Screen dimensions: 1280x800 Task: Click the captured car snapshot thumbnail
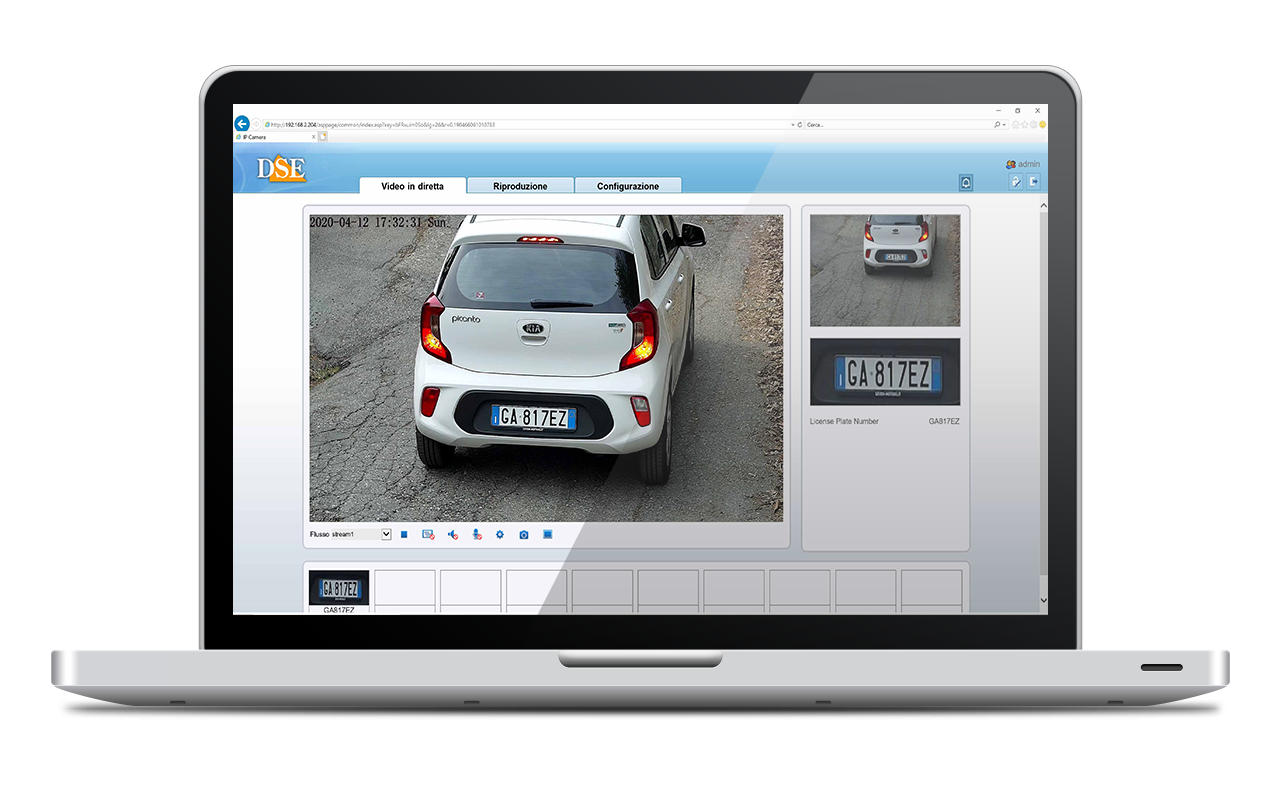pyautogui.click(x=885, y=270)
